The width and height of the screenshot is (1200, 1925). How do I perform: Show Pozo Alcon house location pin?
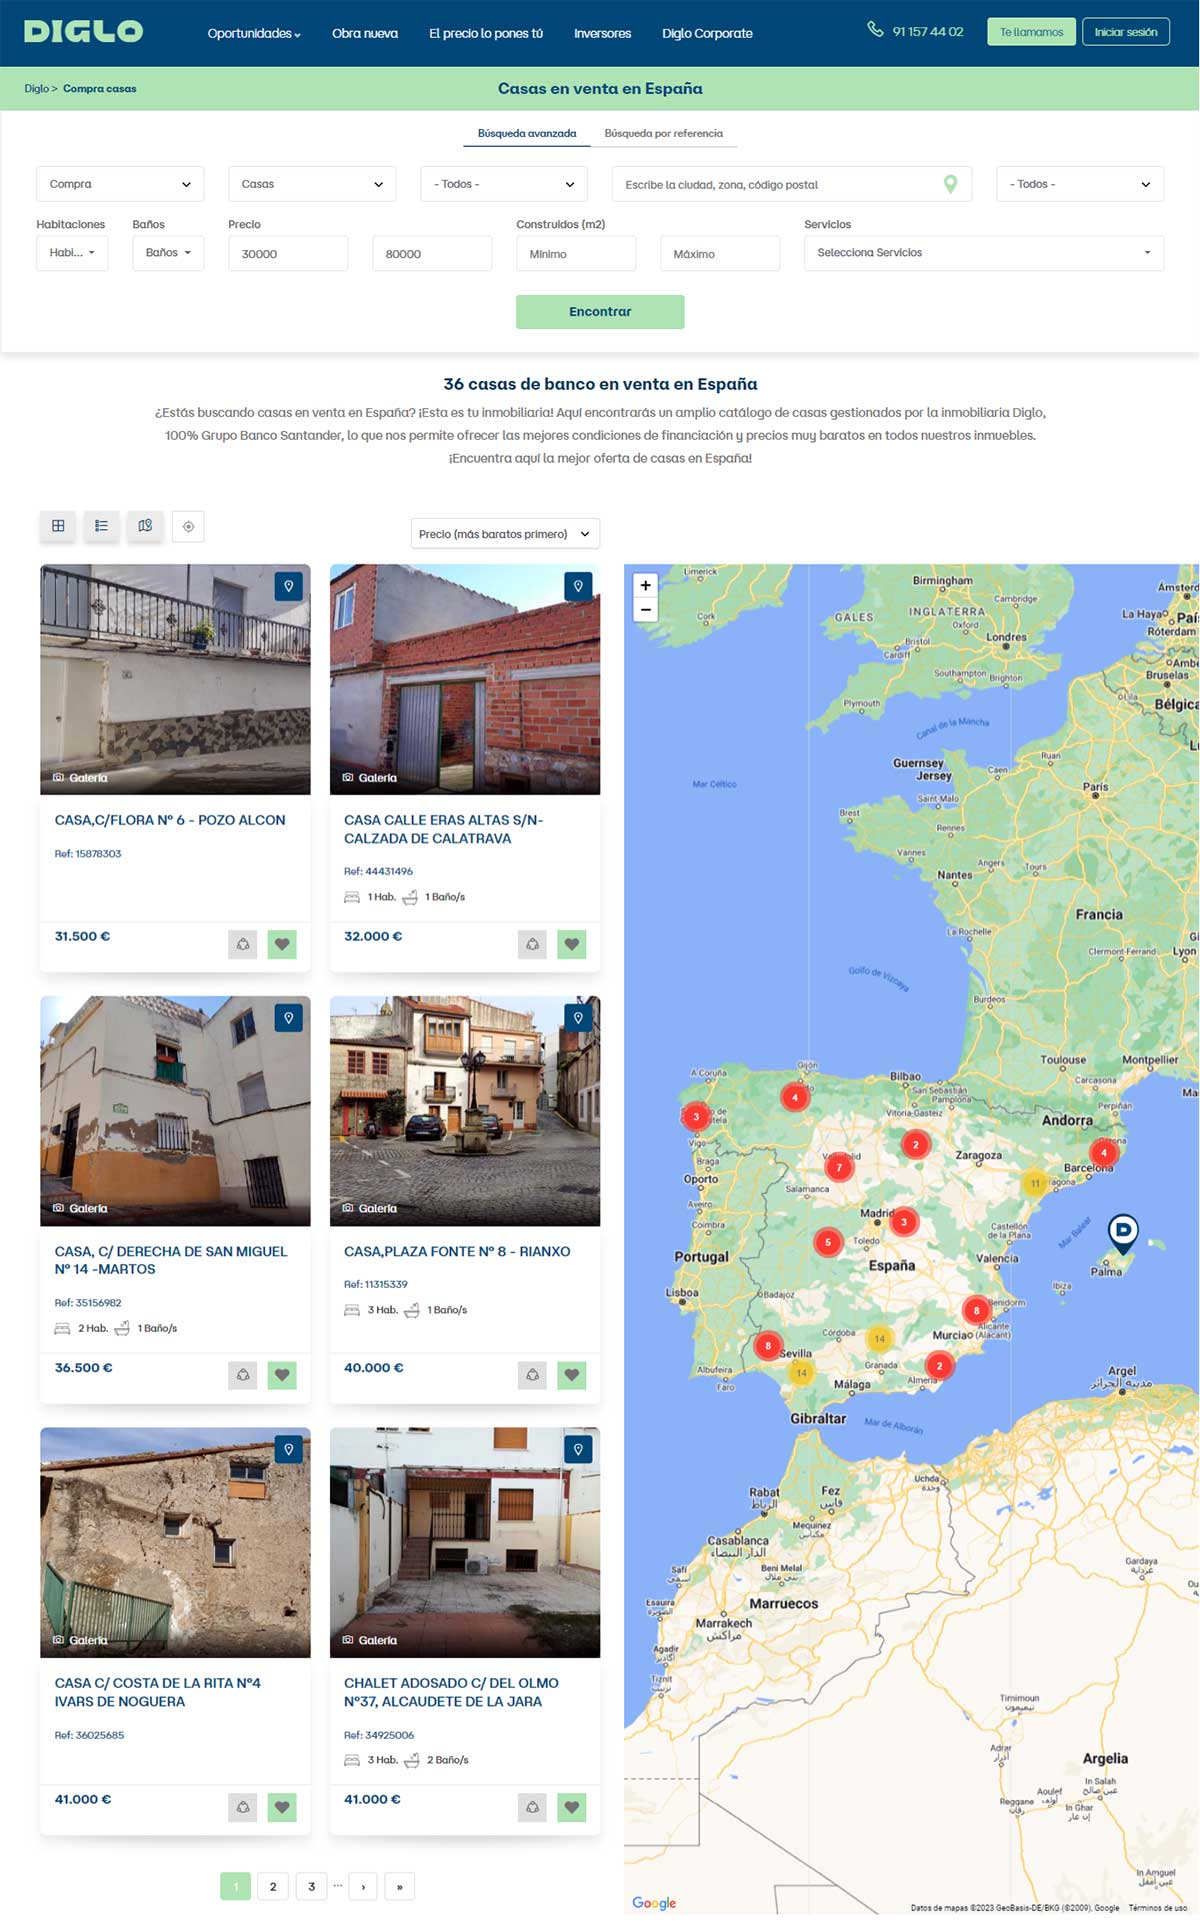pos(288,586)
